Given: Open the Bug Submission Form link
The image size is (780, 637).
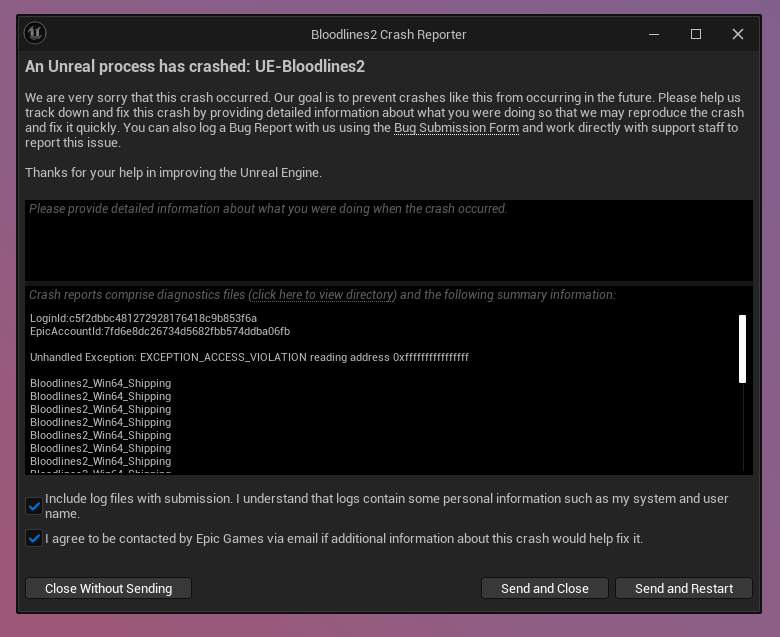Looking at the screenshot, I should (456, 128).
